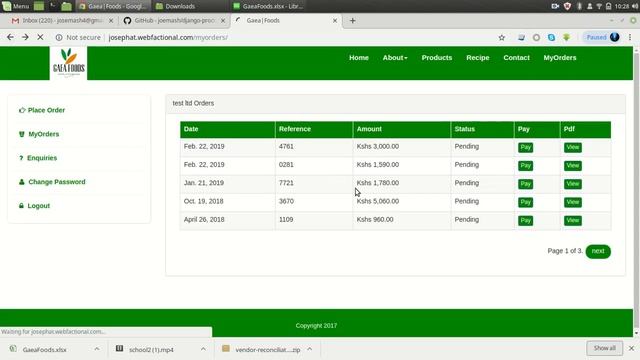Expand options for school2 (1).mp4 download

coord(203,349)
